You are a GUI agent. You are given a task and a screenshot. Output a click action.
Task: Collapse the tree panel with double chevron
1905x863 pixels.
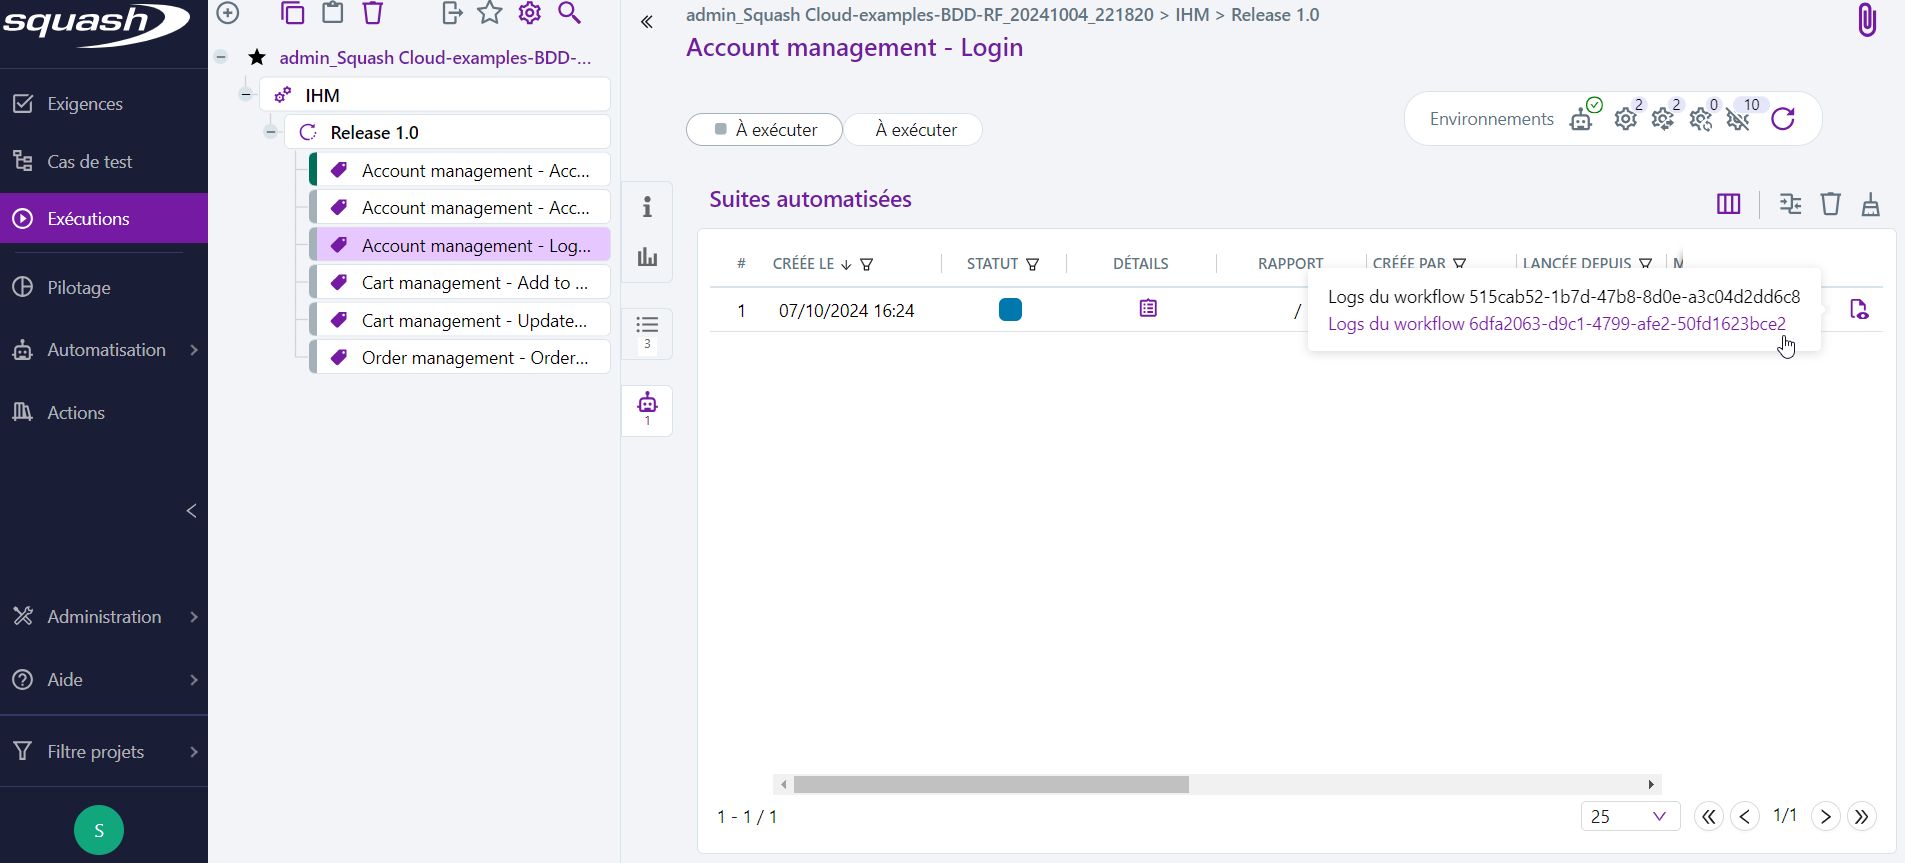click(x=647, y=21)
